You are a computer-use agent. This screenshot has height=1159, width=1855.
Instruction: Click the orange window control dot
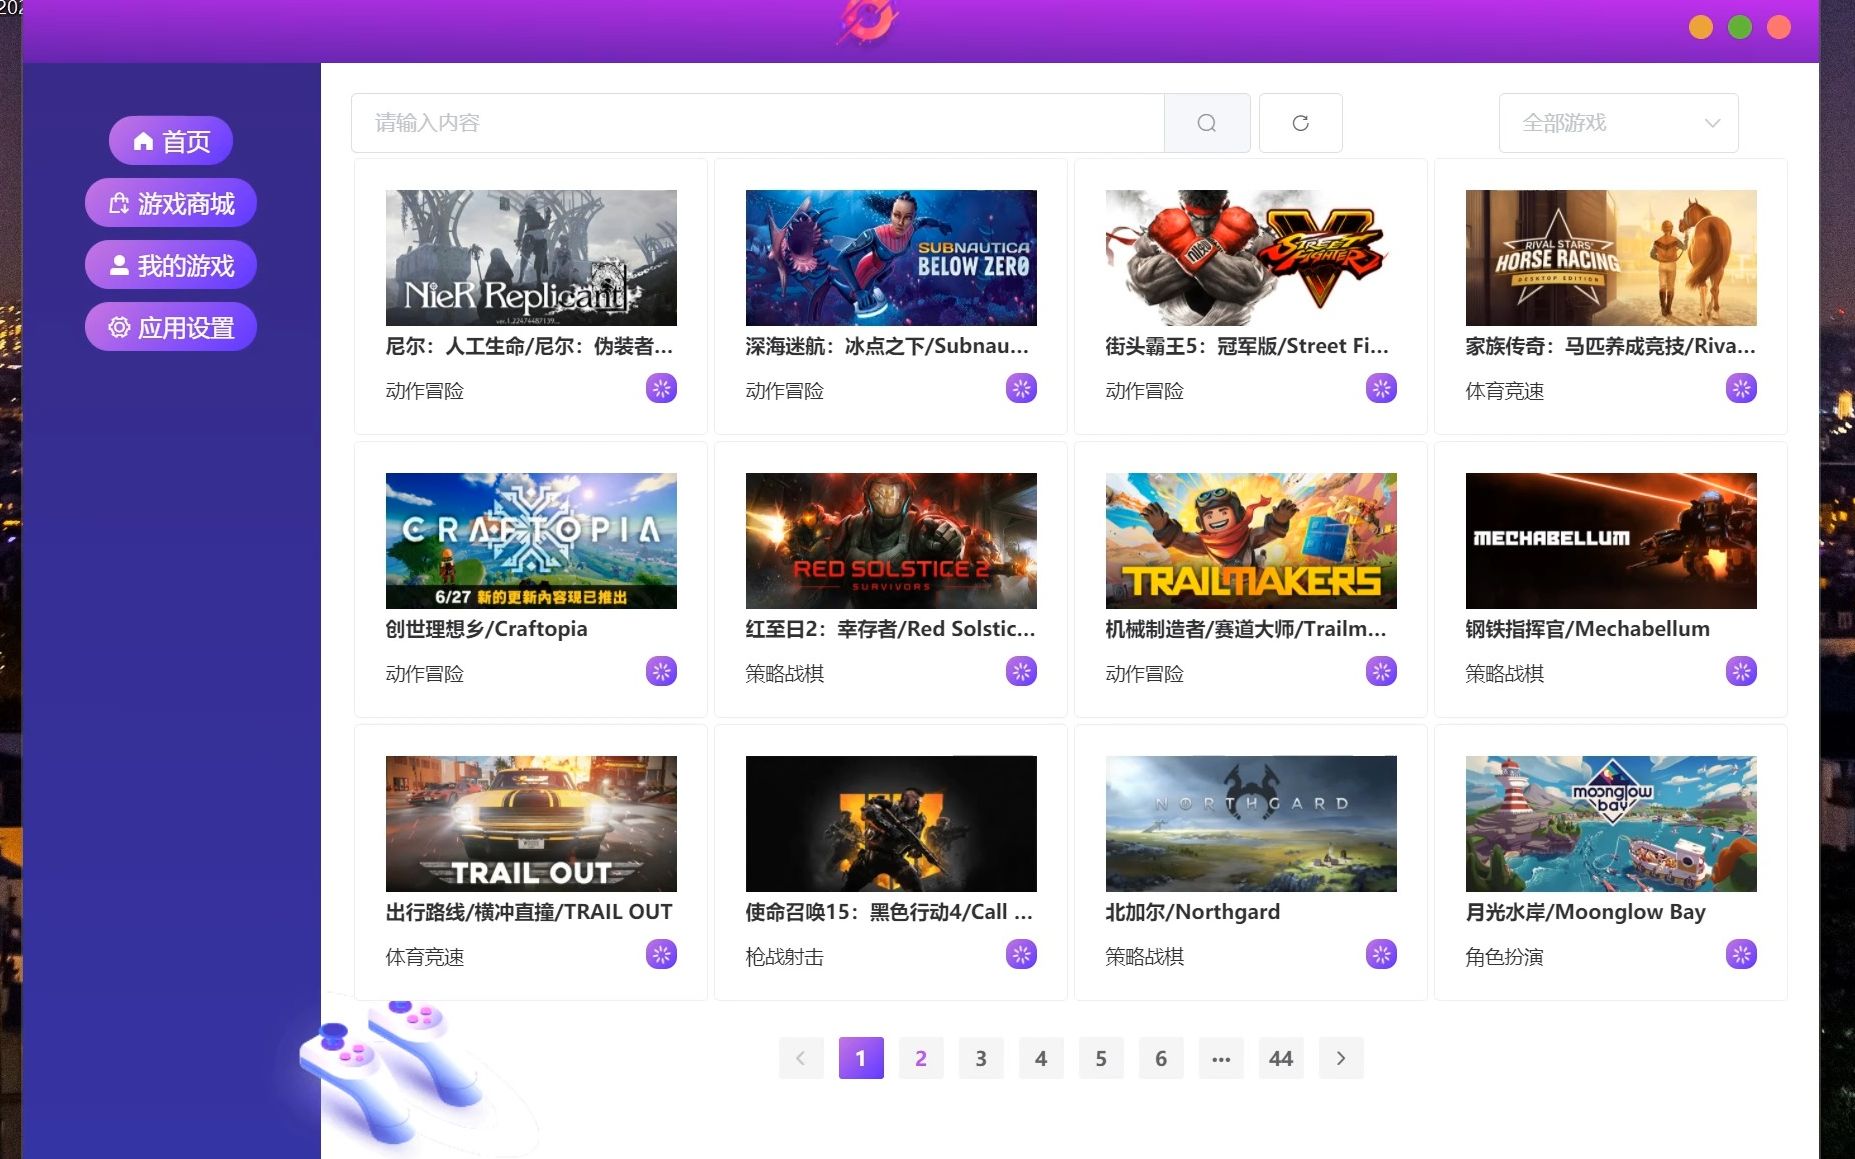(1701, 27)
